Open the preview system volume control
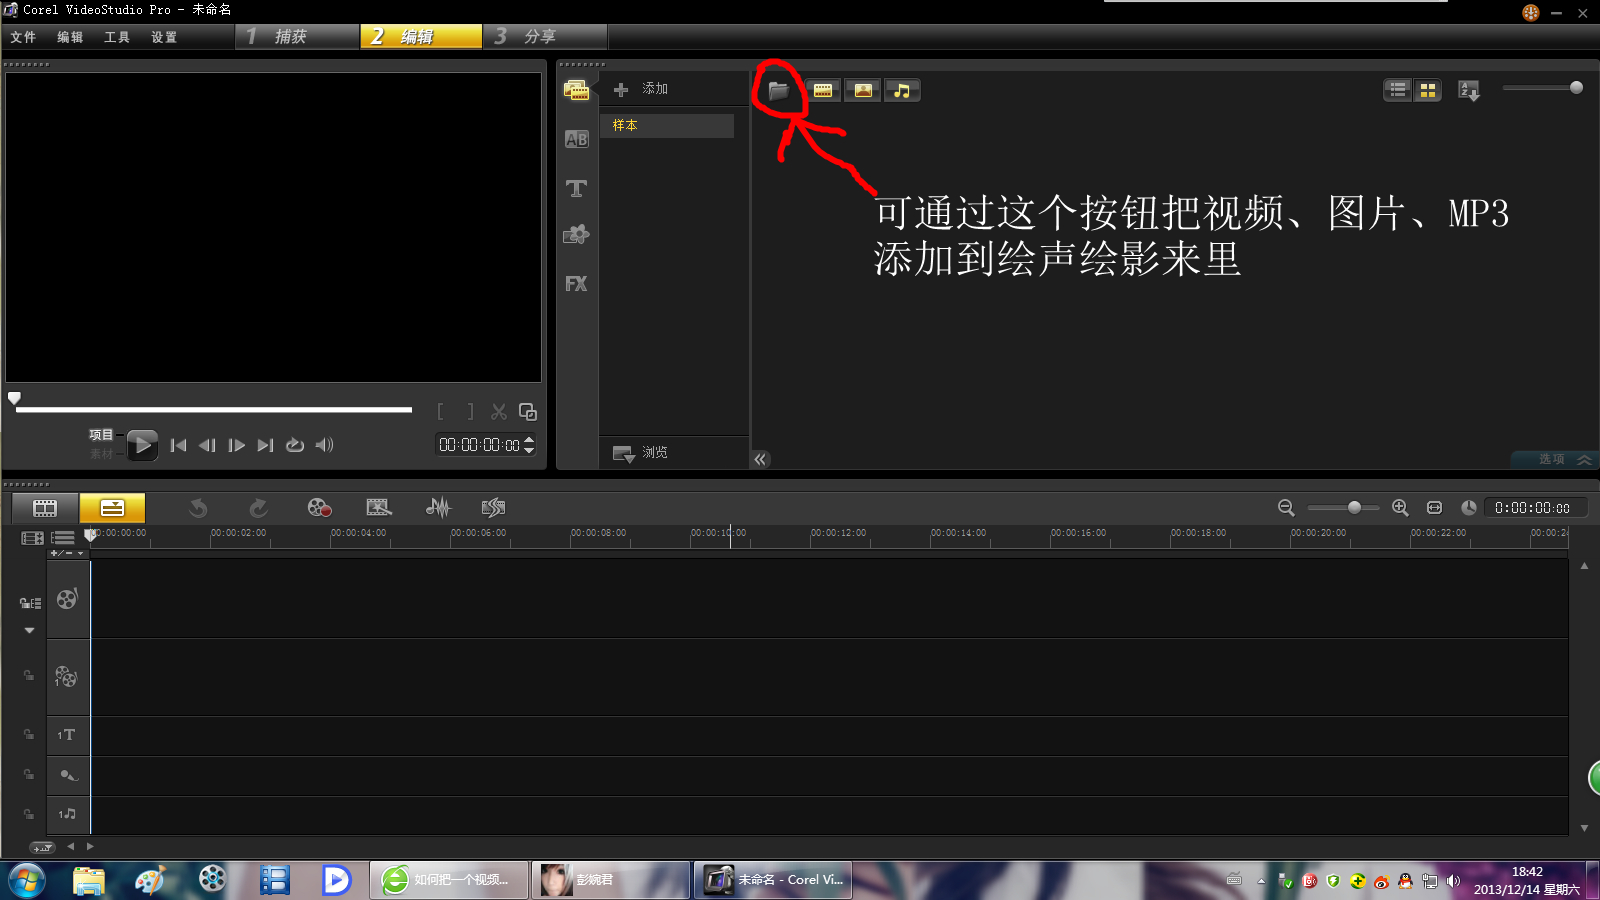This screenshot has height=900, width=1600. (x=324, y=445)
